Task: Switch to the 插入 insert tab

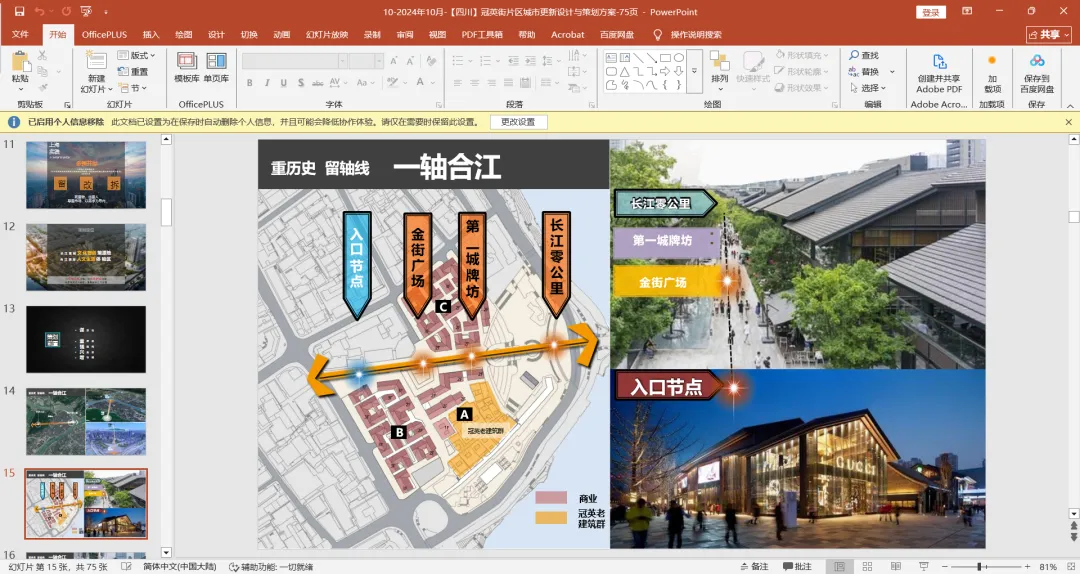Action: point(151,34)
